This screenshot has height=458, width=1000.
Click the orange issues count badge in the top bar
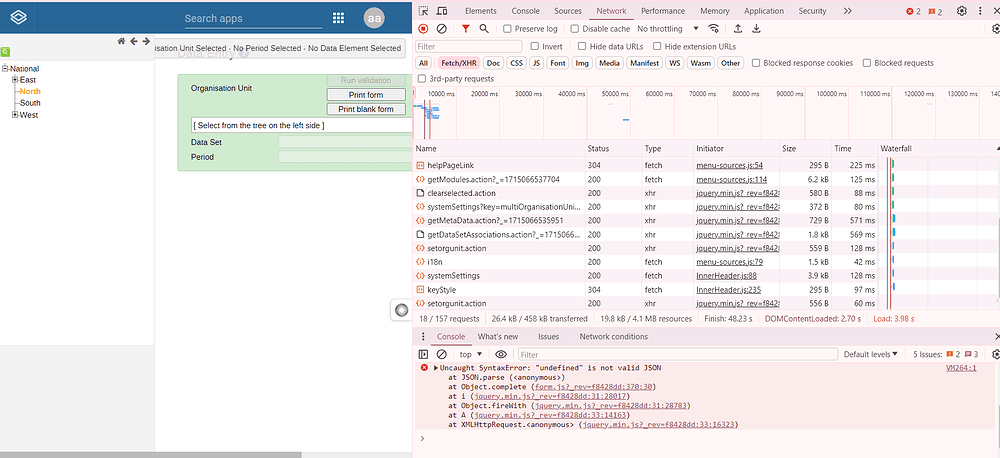pyautogui.click(x=935, y=11)
